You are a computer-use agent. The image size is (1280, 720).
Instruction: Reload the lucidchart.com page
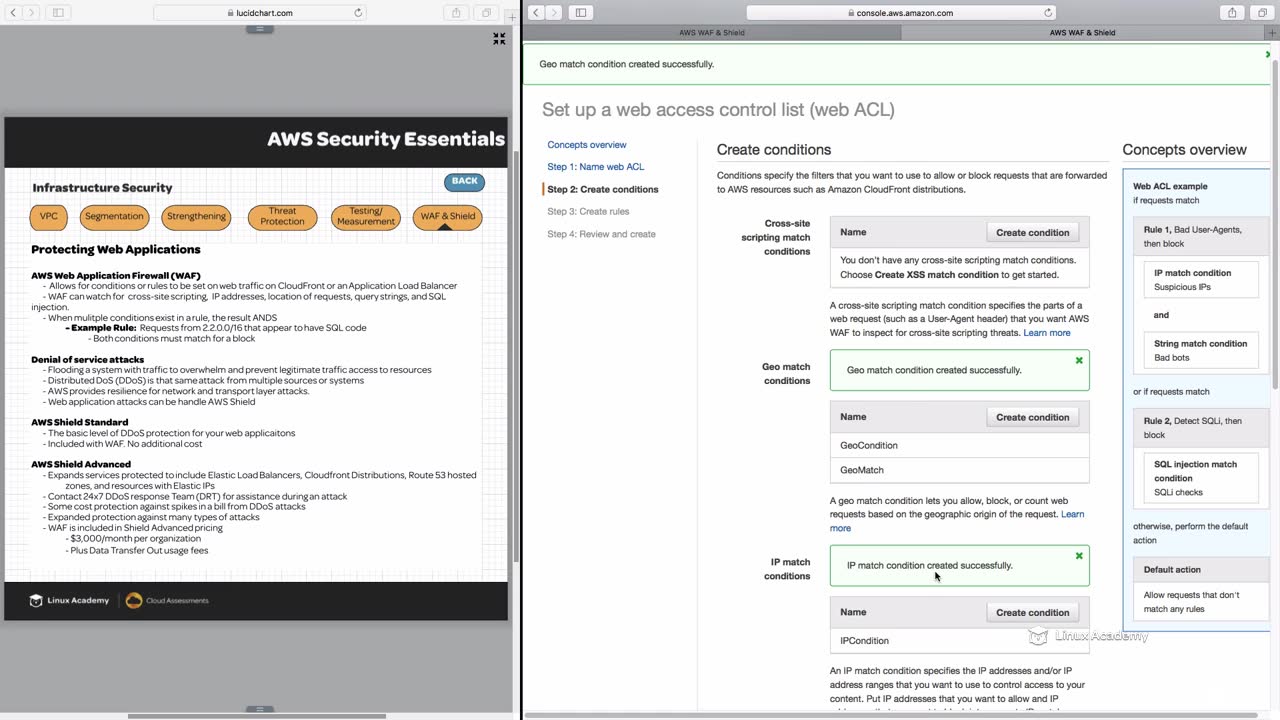point(358,13)
